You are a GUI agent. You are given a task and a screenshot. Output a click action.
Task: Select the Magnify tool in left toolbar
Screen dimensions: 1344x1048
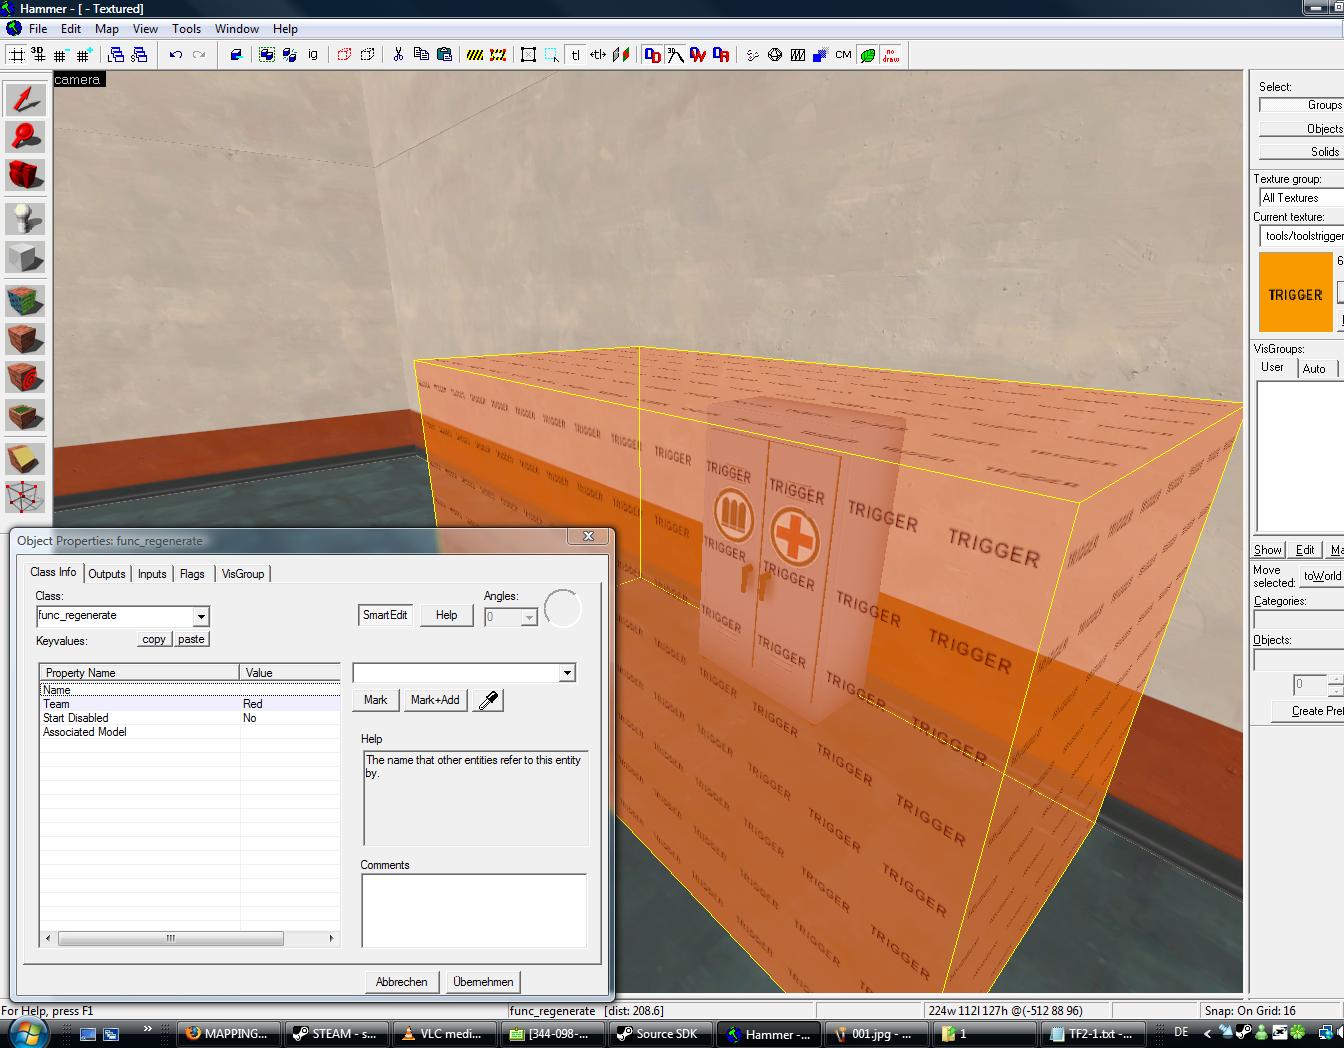25,138
